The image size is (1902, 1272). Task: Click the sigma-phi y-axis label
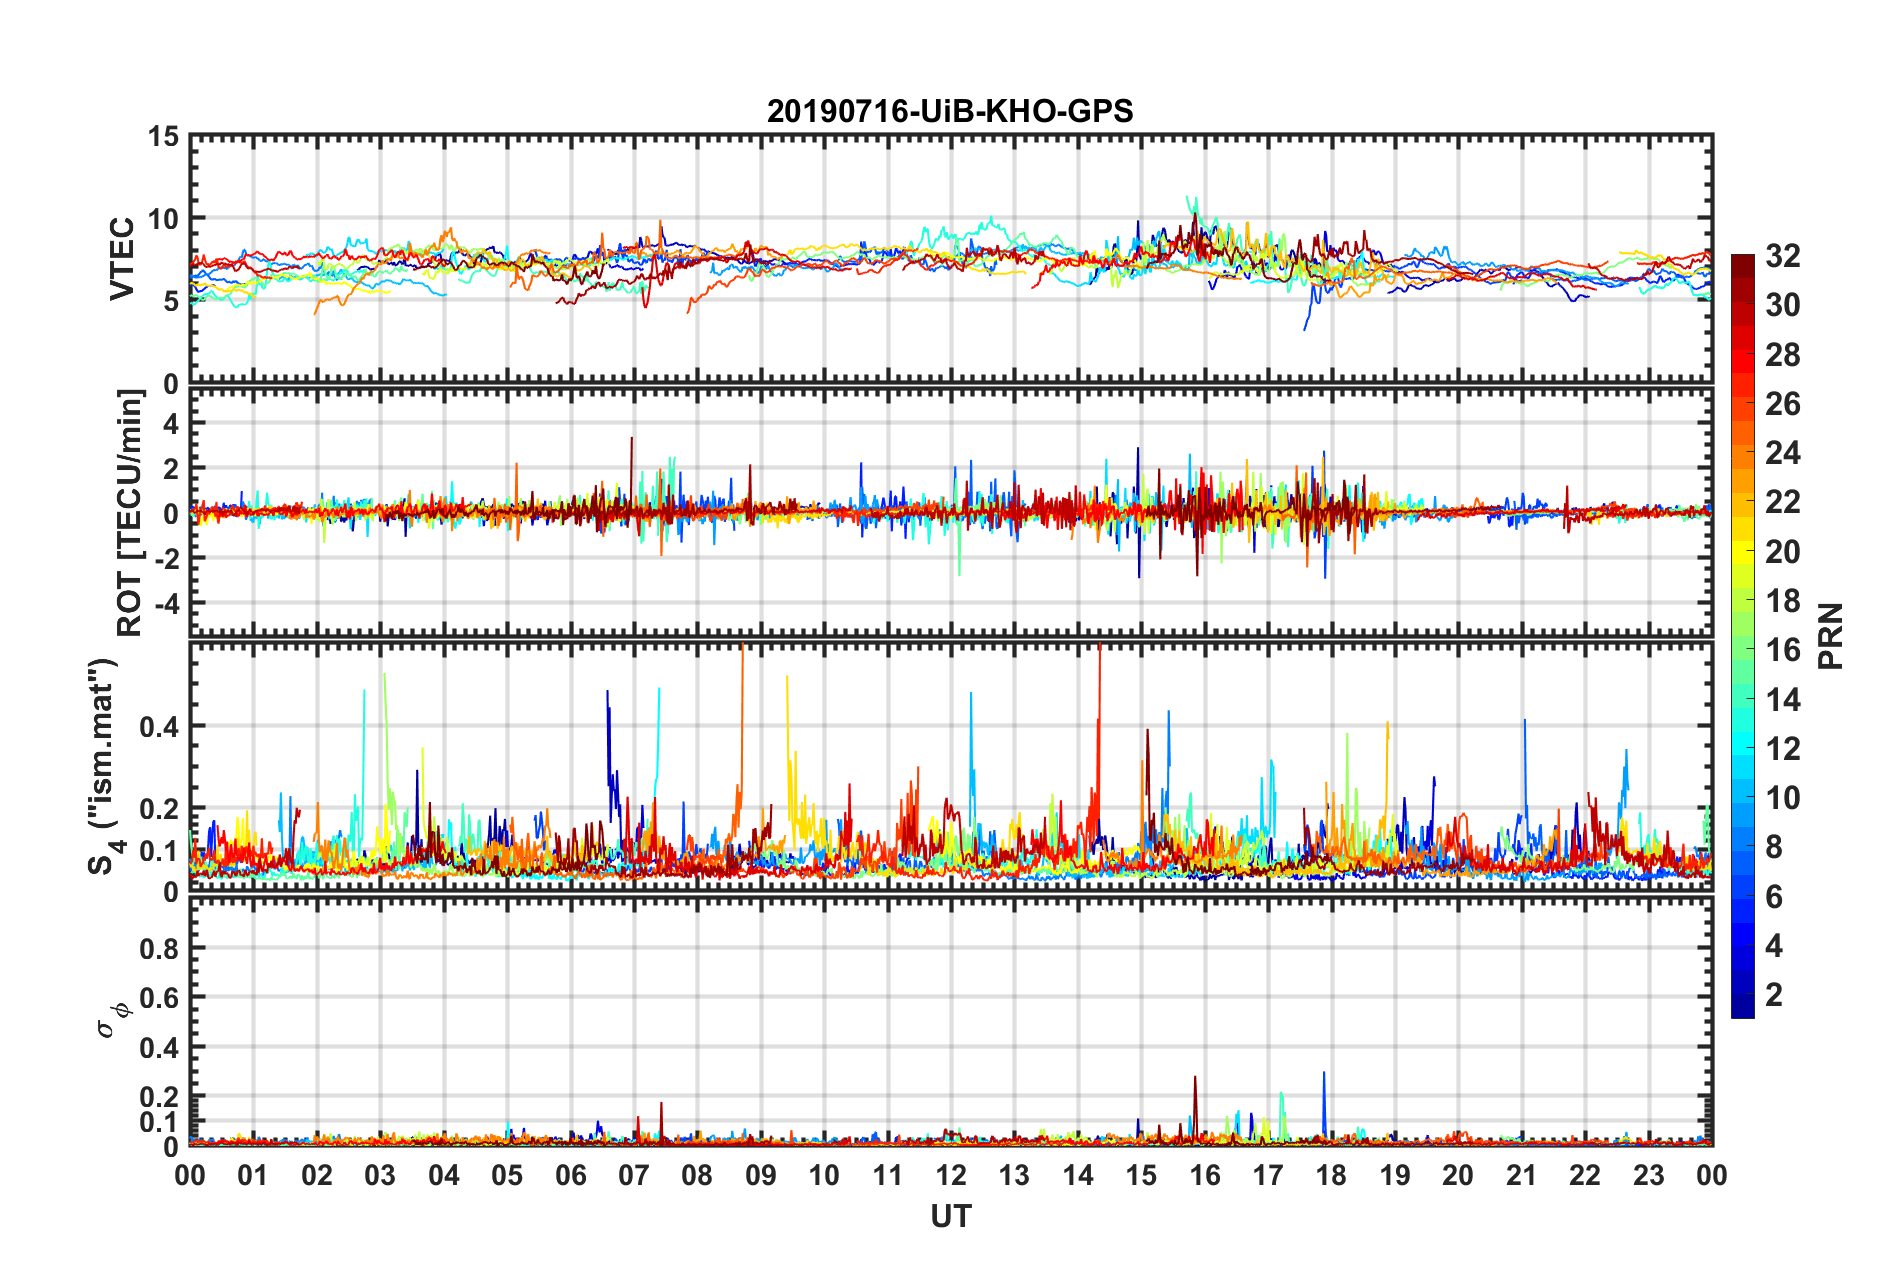pos(113,1019)
